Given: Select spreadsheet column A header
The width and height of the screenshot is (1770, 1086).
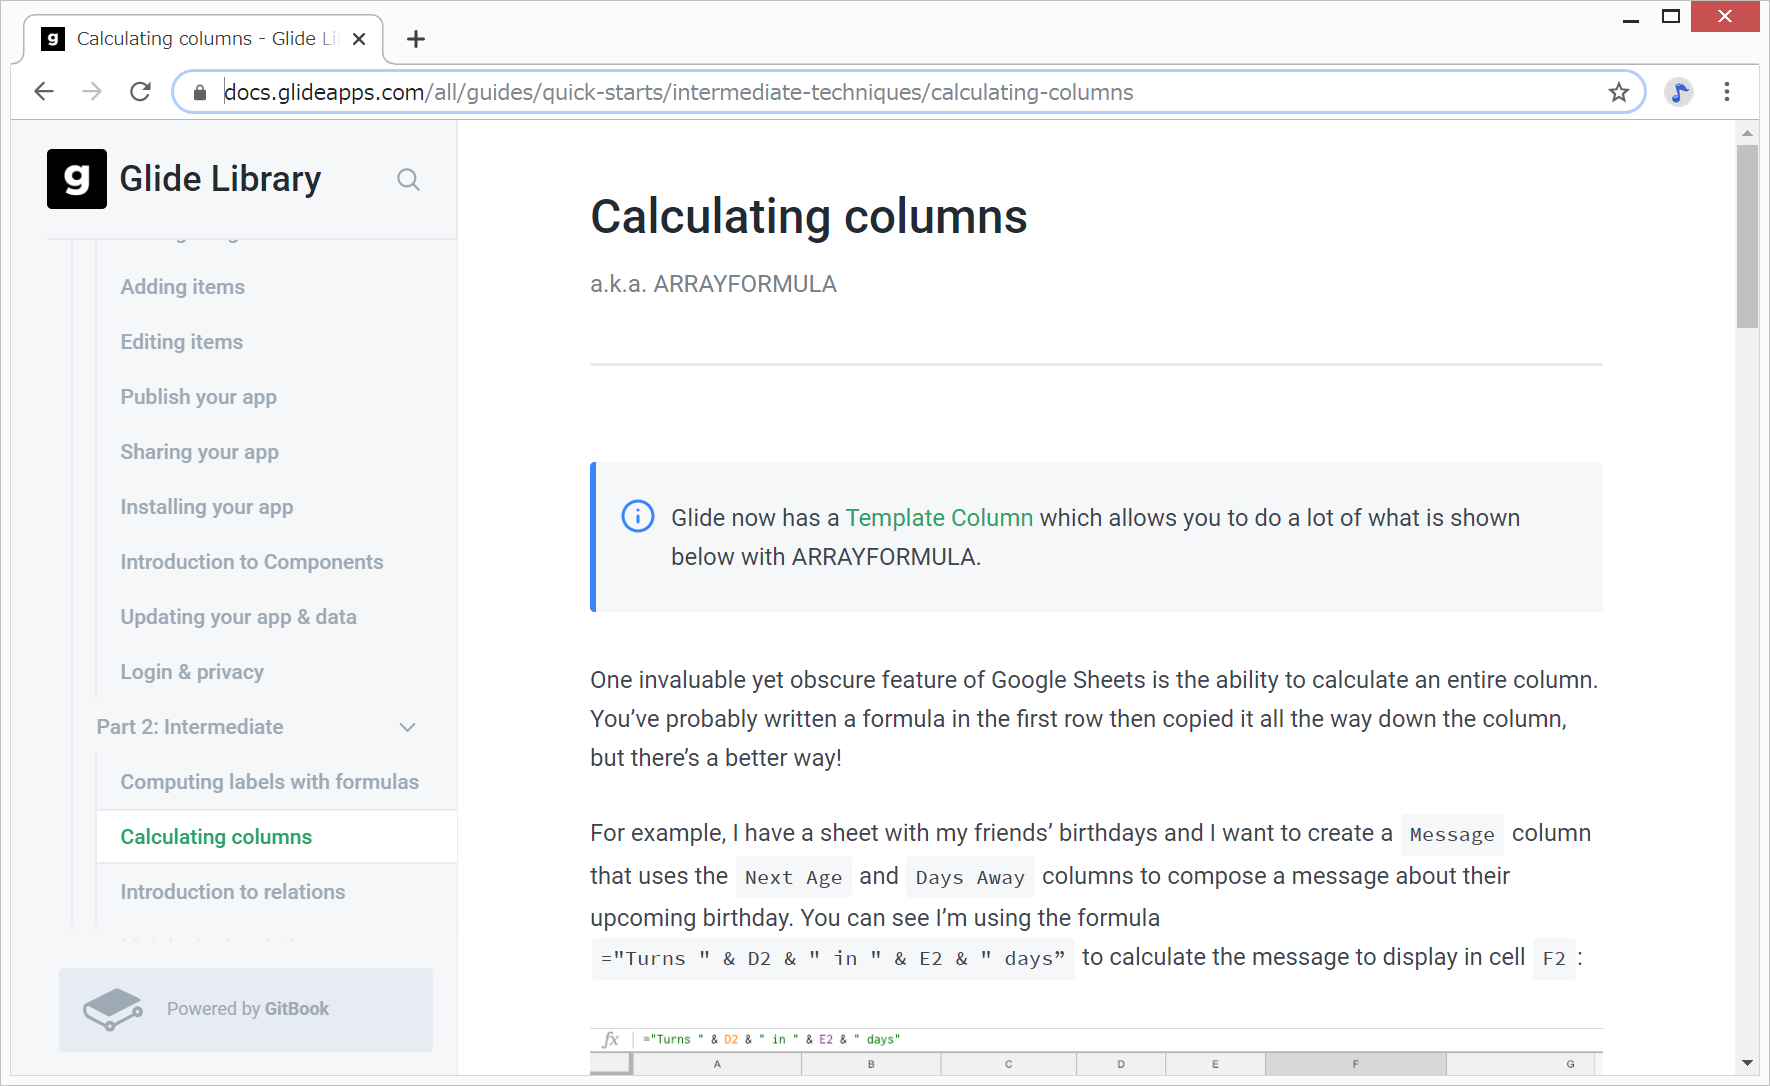Looking at the screenshot, I should click(717, 1064).
